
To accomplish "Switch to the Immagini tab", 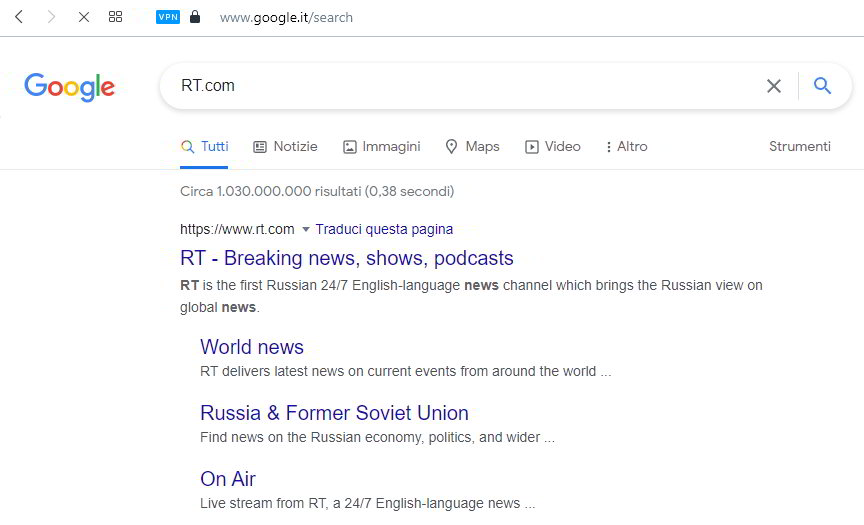I will coord(381,147).
